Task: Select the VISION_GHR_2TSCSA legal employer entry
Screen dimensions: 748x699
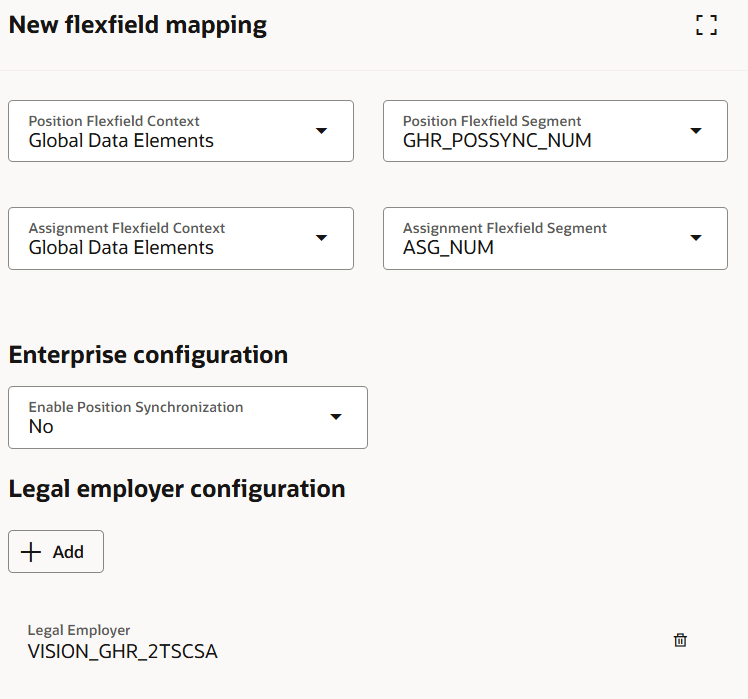Action: point(122,652)
